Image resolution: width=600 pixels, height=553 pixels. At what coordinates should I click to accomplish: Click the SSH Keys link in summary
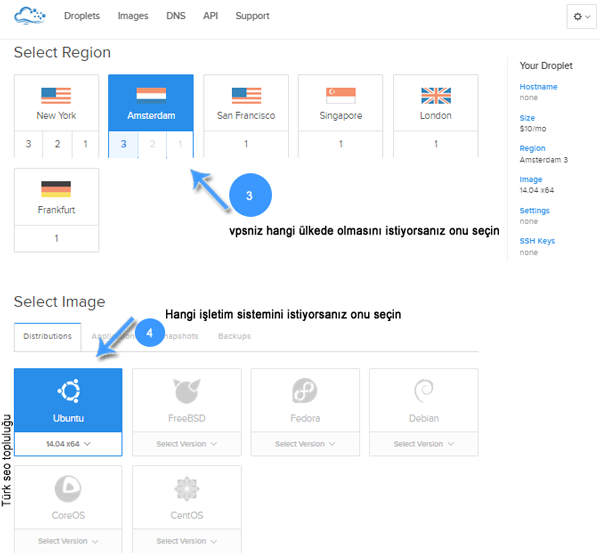tap(537, 241)
